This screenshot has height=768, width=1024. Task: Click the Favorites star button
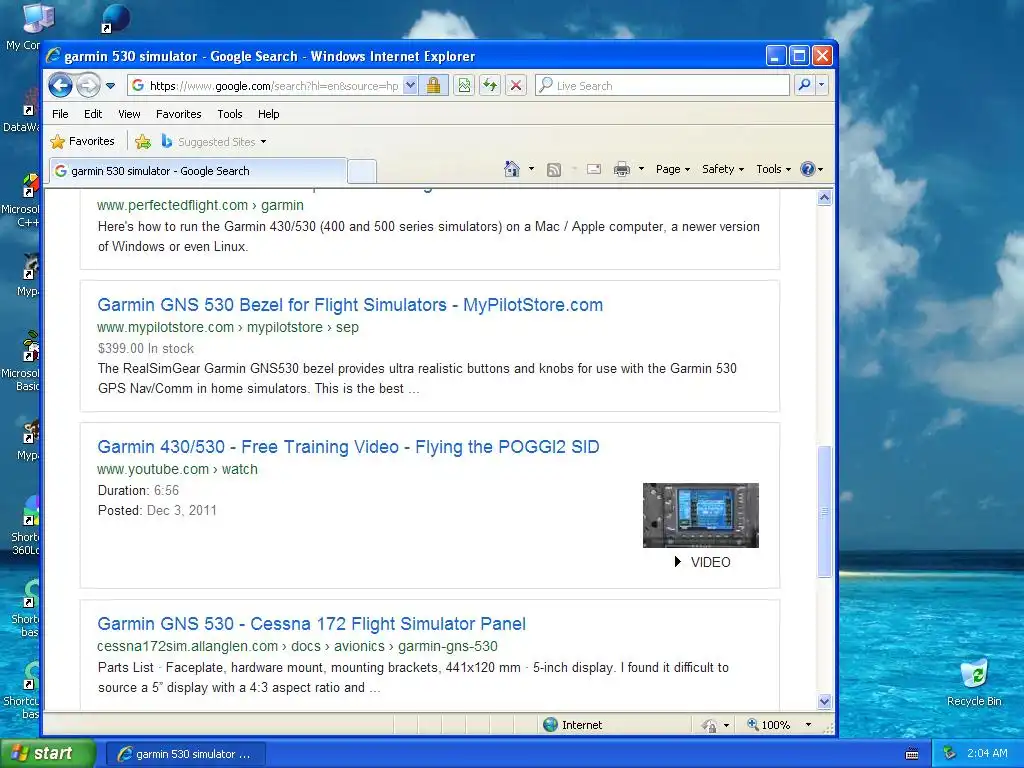[x=83, y=141]
